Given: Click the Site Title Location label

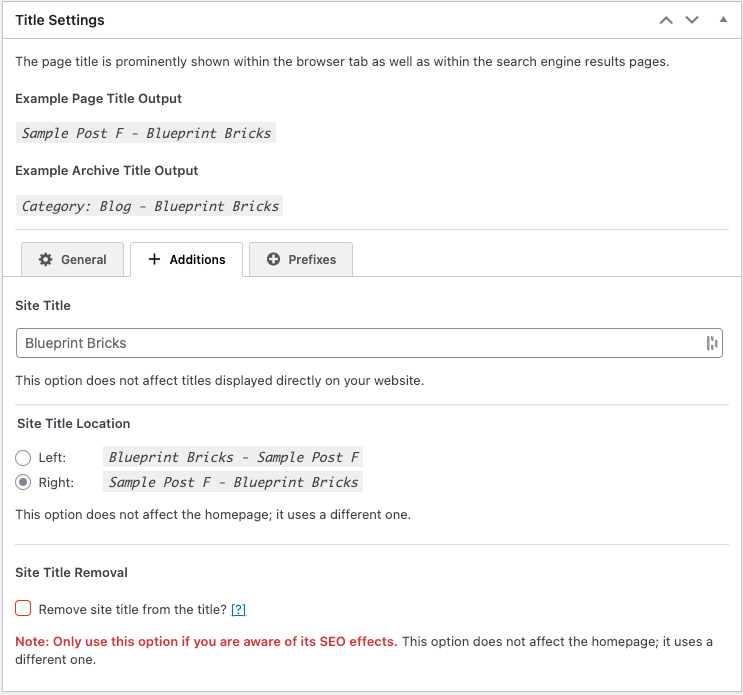Looking at the screenshot, I should point(73,423).
